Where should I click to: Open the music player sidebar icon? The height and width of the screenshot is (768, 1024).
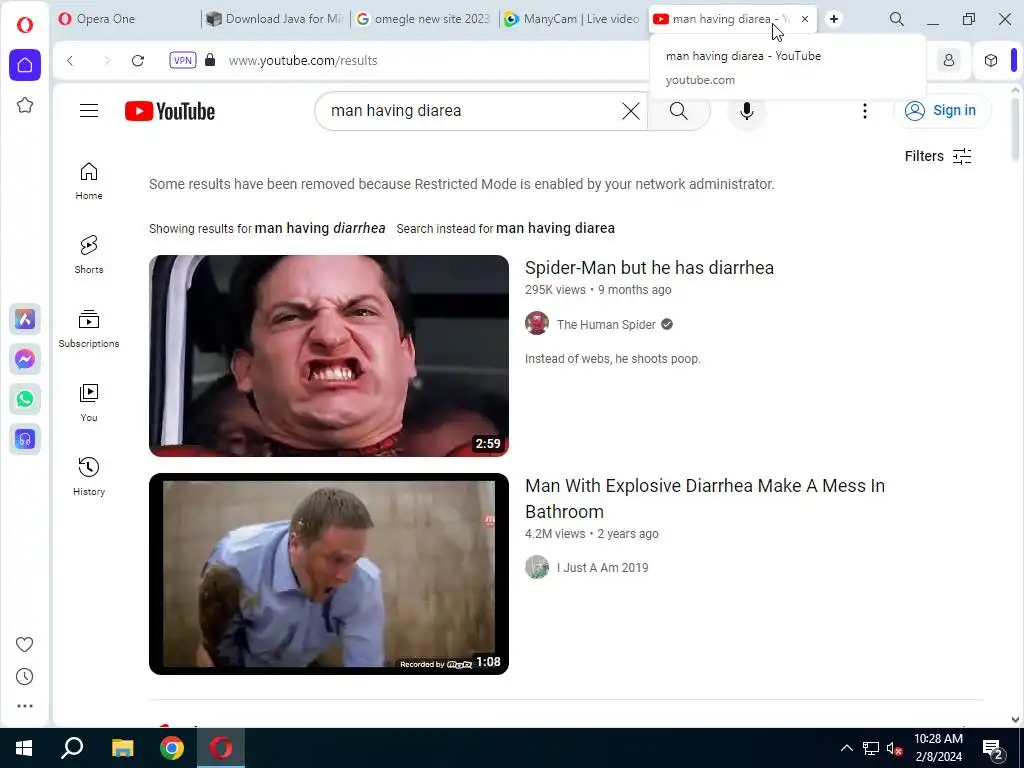[25, 440]
